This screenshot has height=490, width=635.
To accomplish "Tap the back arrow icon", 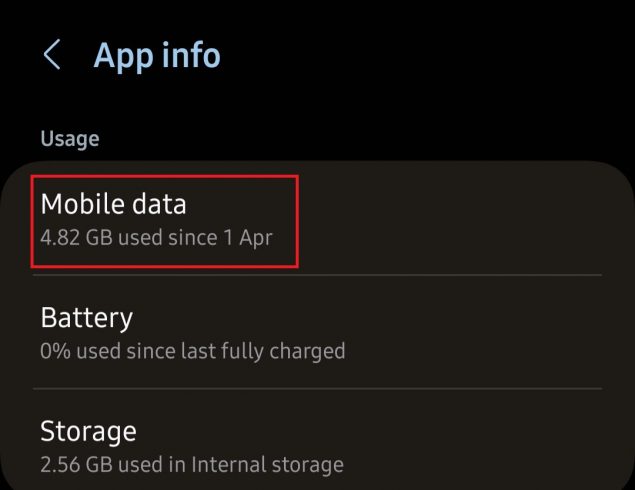I will pos(52,56).
